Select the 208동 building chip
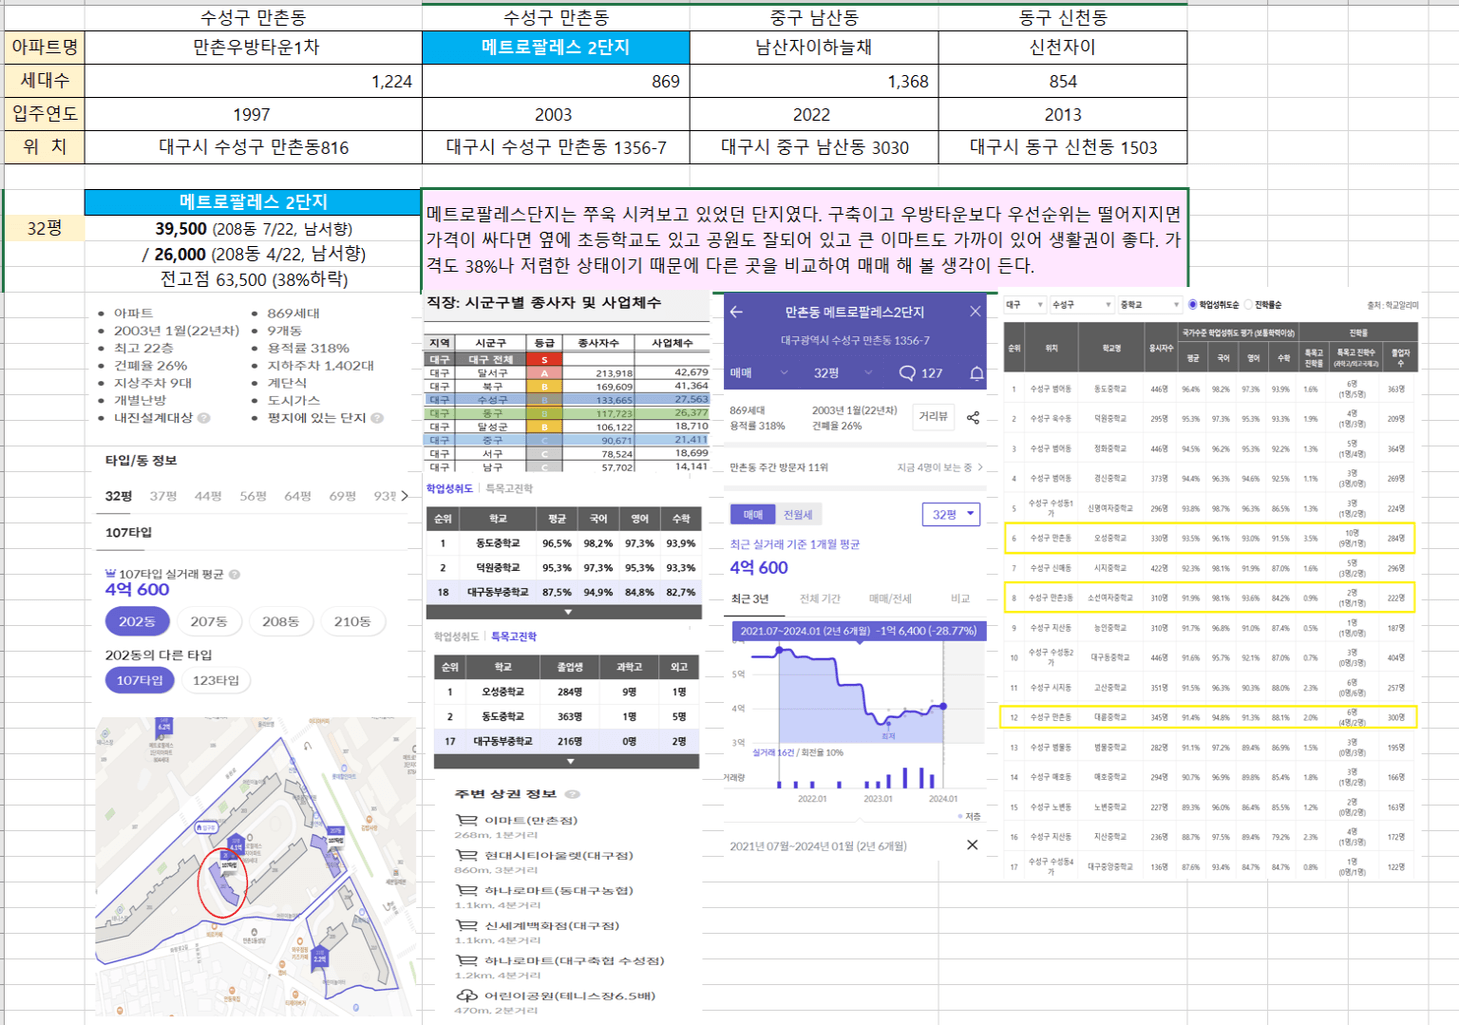The width and height of the screenshot is (1459, 1025). [x=281, y=621]
